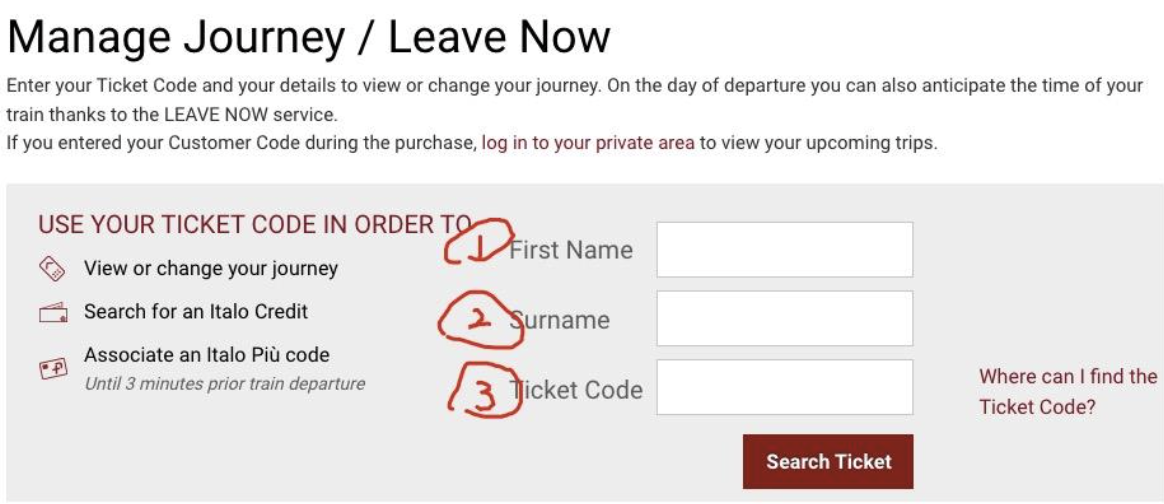Click the Manage Journey / Leave Now heading
Viewport: 1164px width, 504px height.
[x=309, y=36]
